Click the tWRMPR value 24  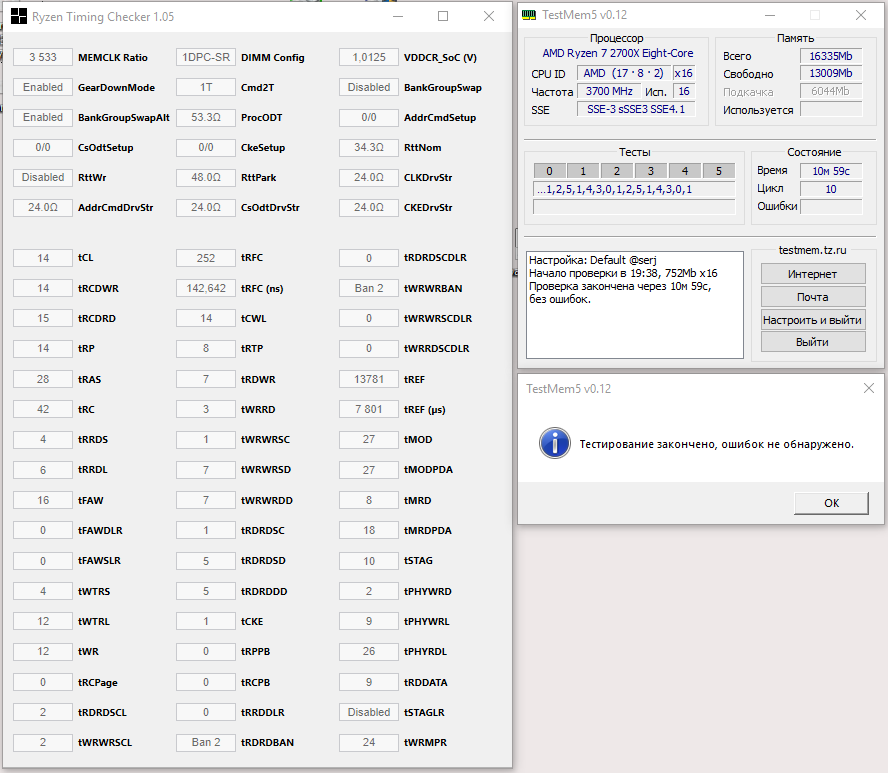tap(369, 742)
